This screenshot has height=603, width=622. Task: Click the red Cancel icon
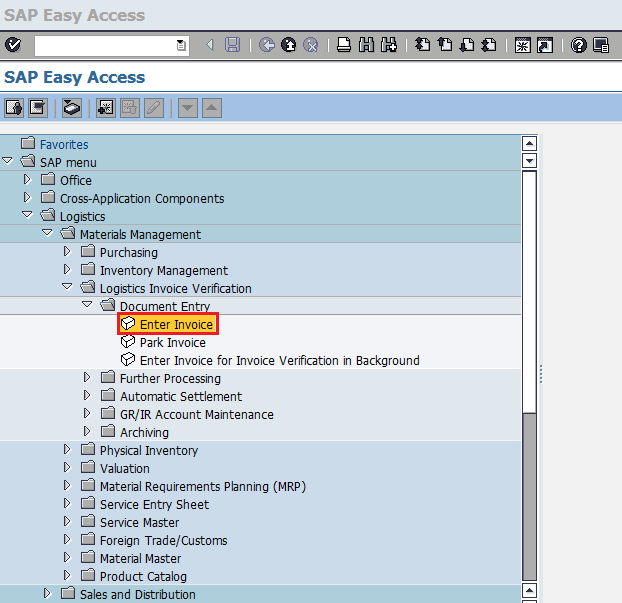[311, 45]
